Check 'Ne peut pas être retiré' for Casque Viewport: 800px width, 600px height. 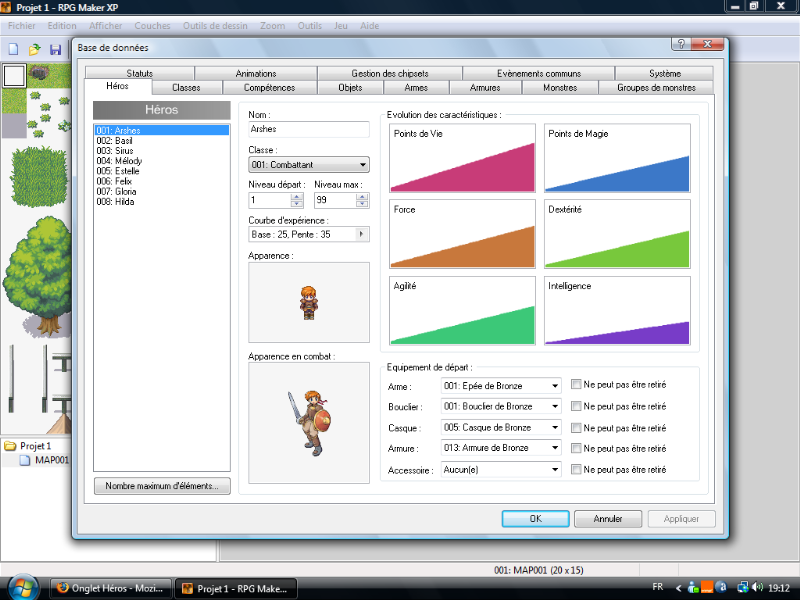click(576, 427)
